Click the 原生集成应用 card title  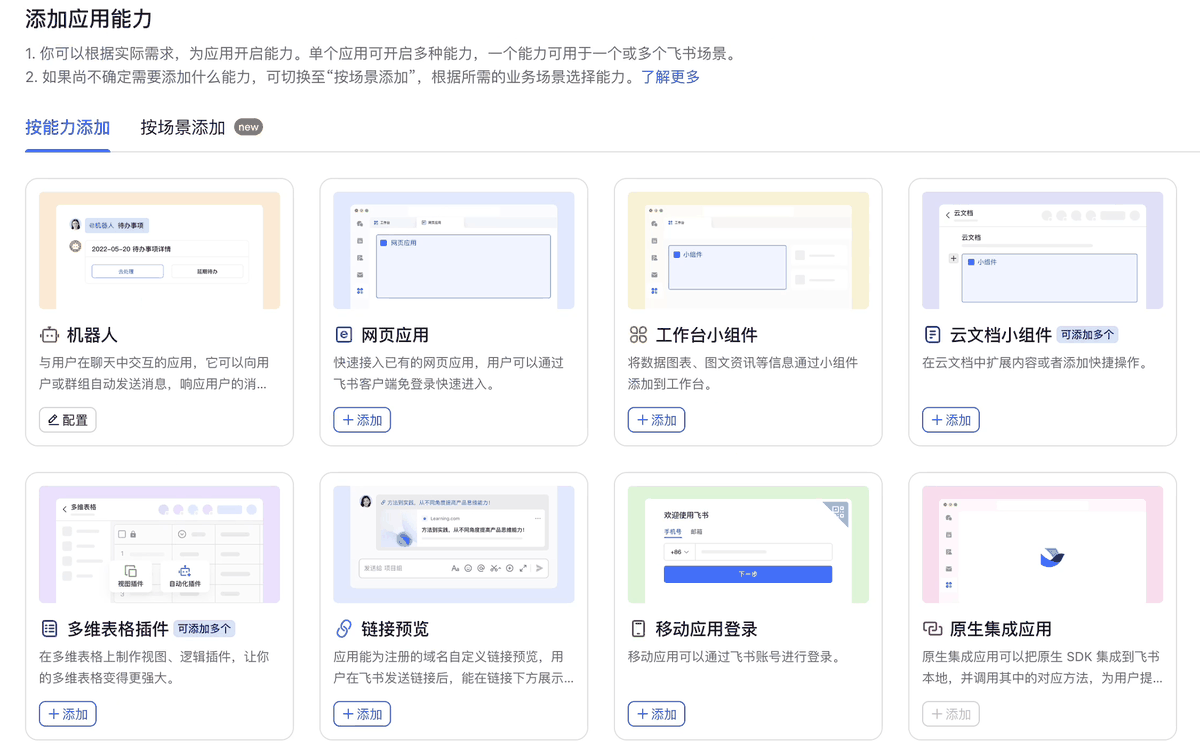click(x=1001, y=629)
